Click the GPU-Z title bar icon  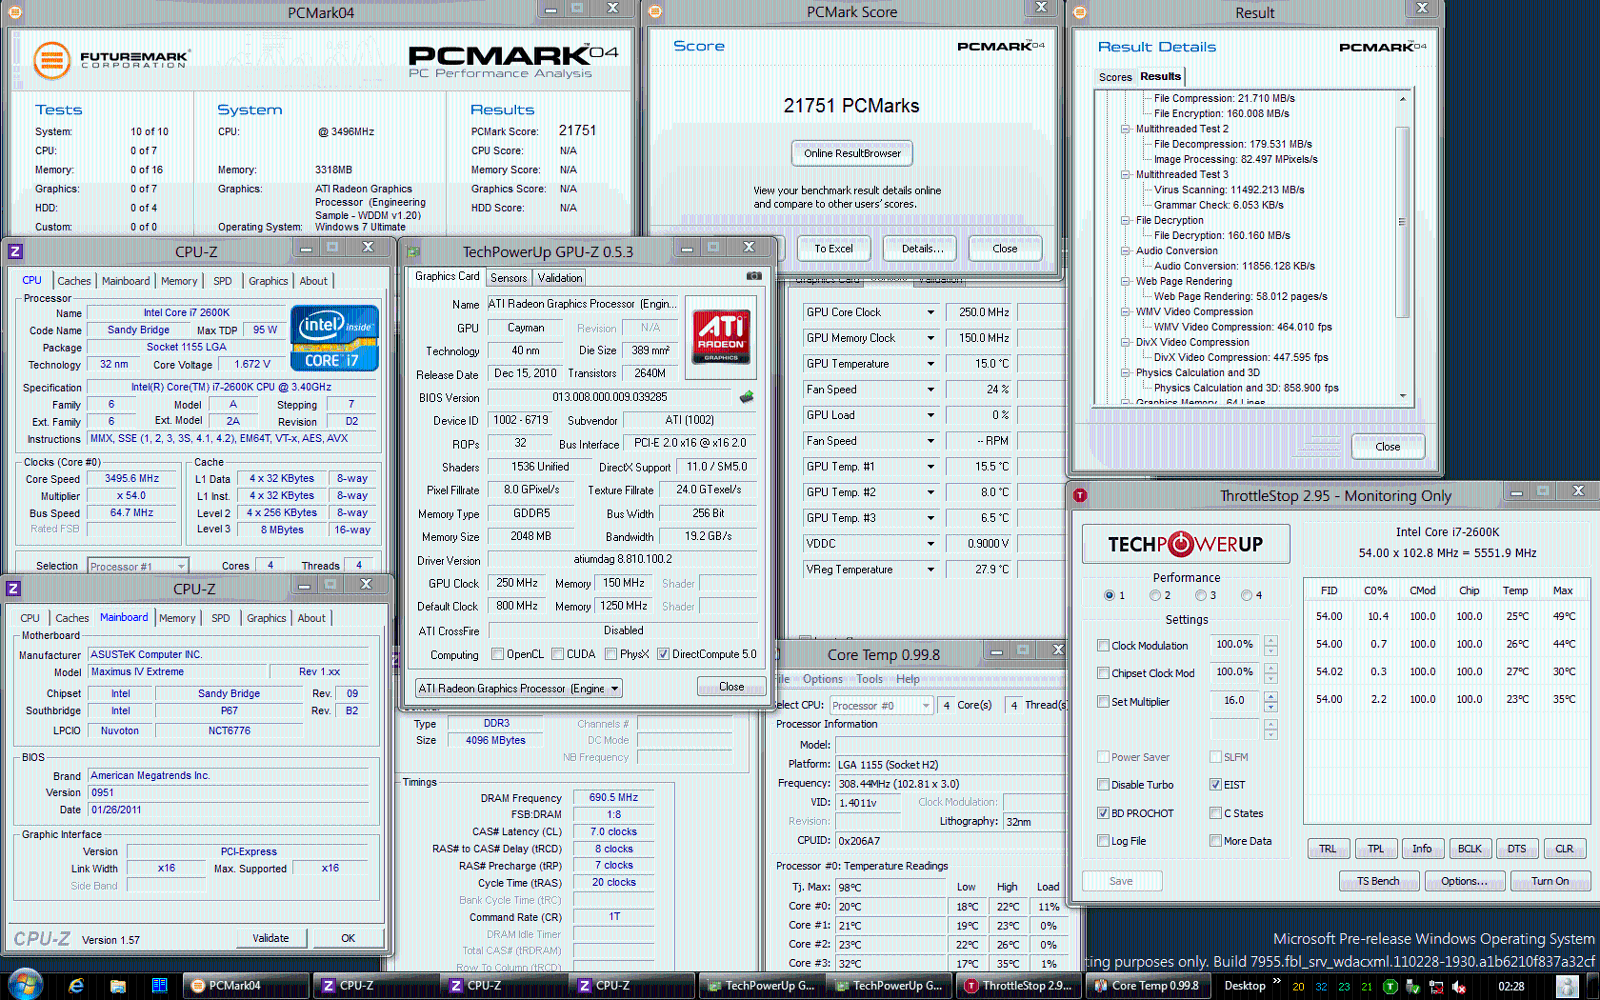[x=414, y=252]
